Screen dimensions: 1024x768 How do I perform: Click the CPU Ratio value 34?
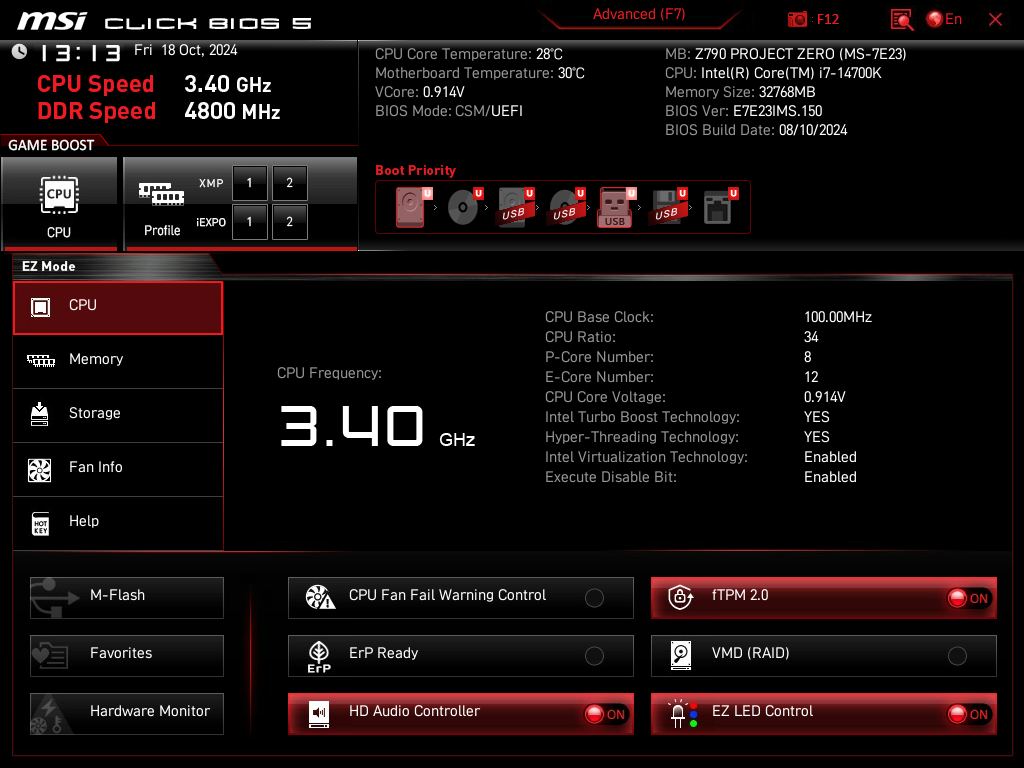[811, 337]
